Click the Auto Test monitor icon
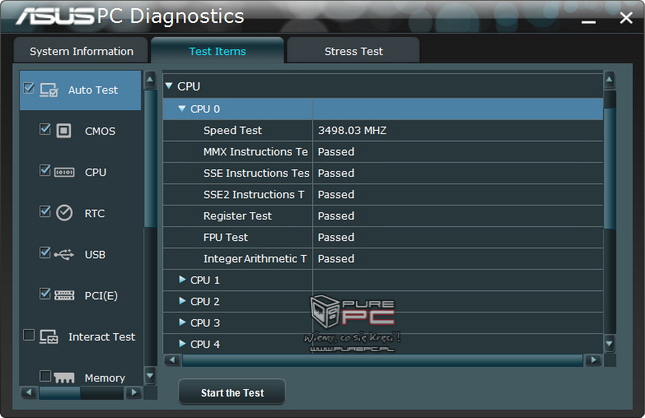The height and width of the screenshot is (418, 645). point(49,90)
